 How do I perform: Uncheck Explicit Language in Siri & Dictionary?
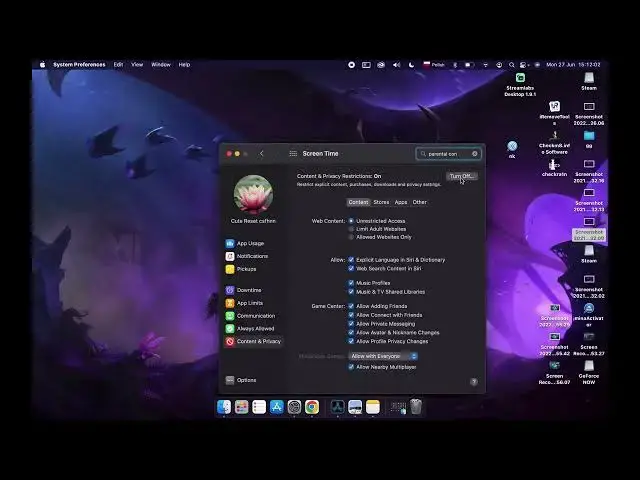click(x=351, y=260)
